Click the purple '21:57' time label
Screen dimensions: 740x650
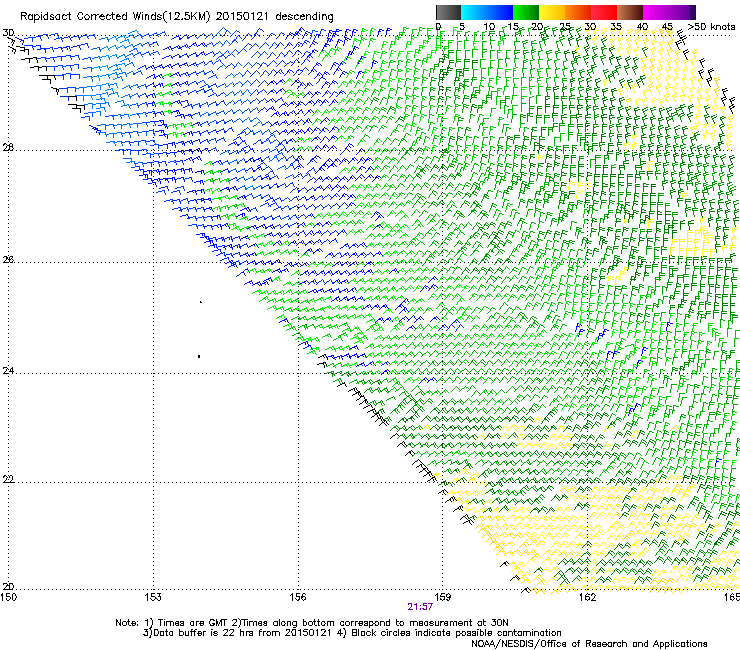[420, 607]
